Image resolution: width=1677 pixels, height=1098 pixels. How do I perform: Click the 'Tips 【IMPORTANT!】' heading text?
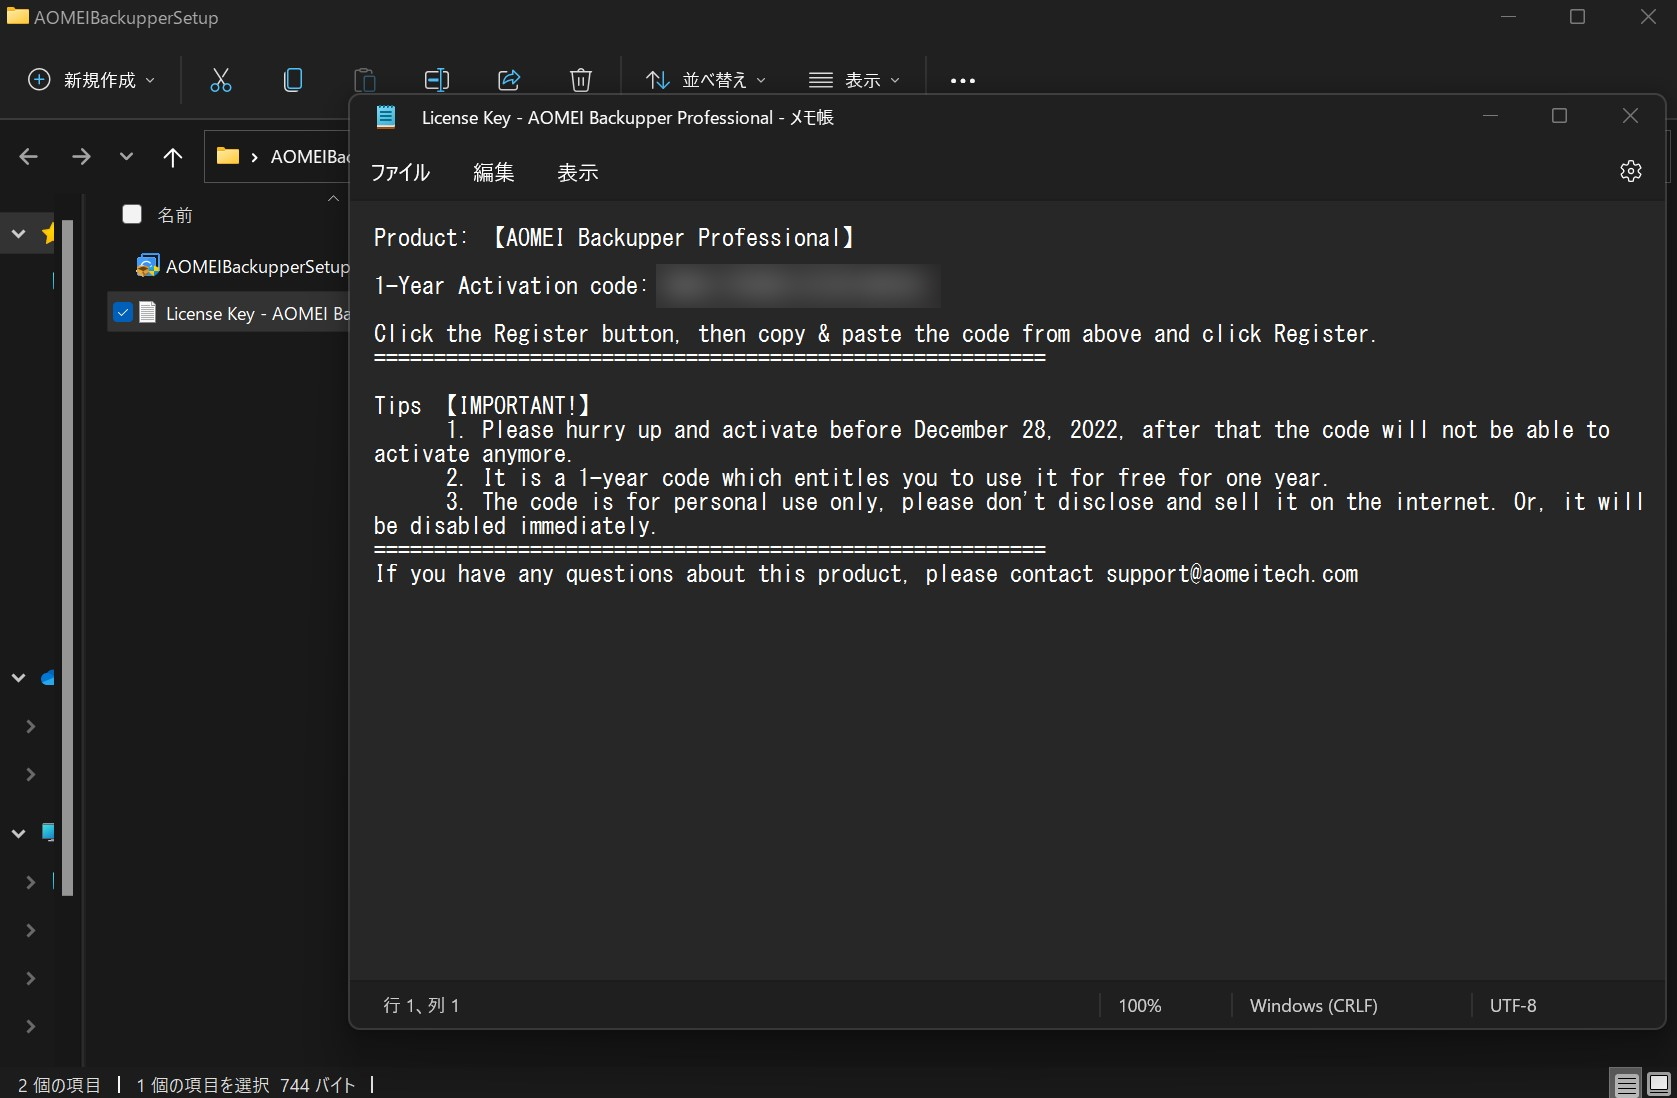(x=482, y=406)
